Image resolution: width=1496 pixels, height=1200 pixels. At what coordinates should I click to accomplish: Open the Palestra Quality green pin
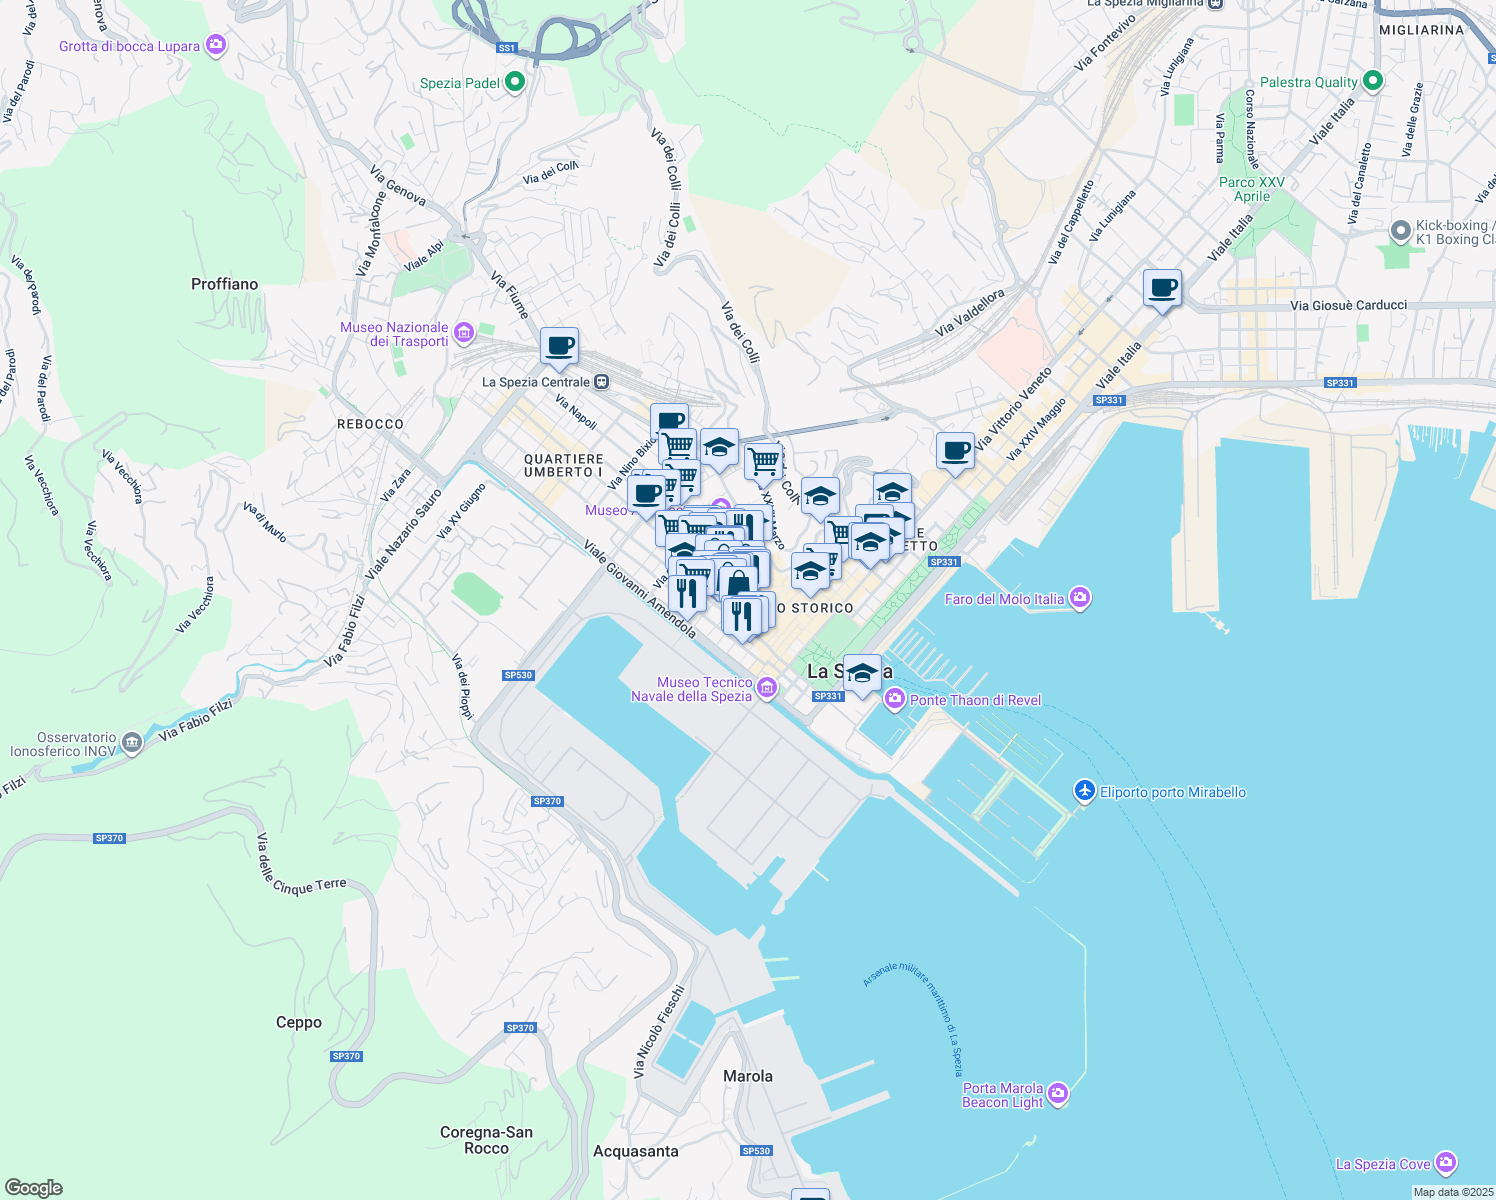[x=1373, y=81]
